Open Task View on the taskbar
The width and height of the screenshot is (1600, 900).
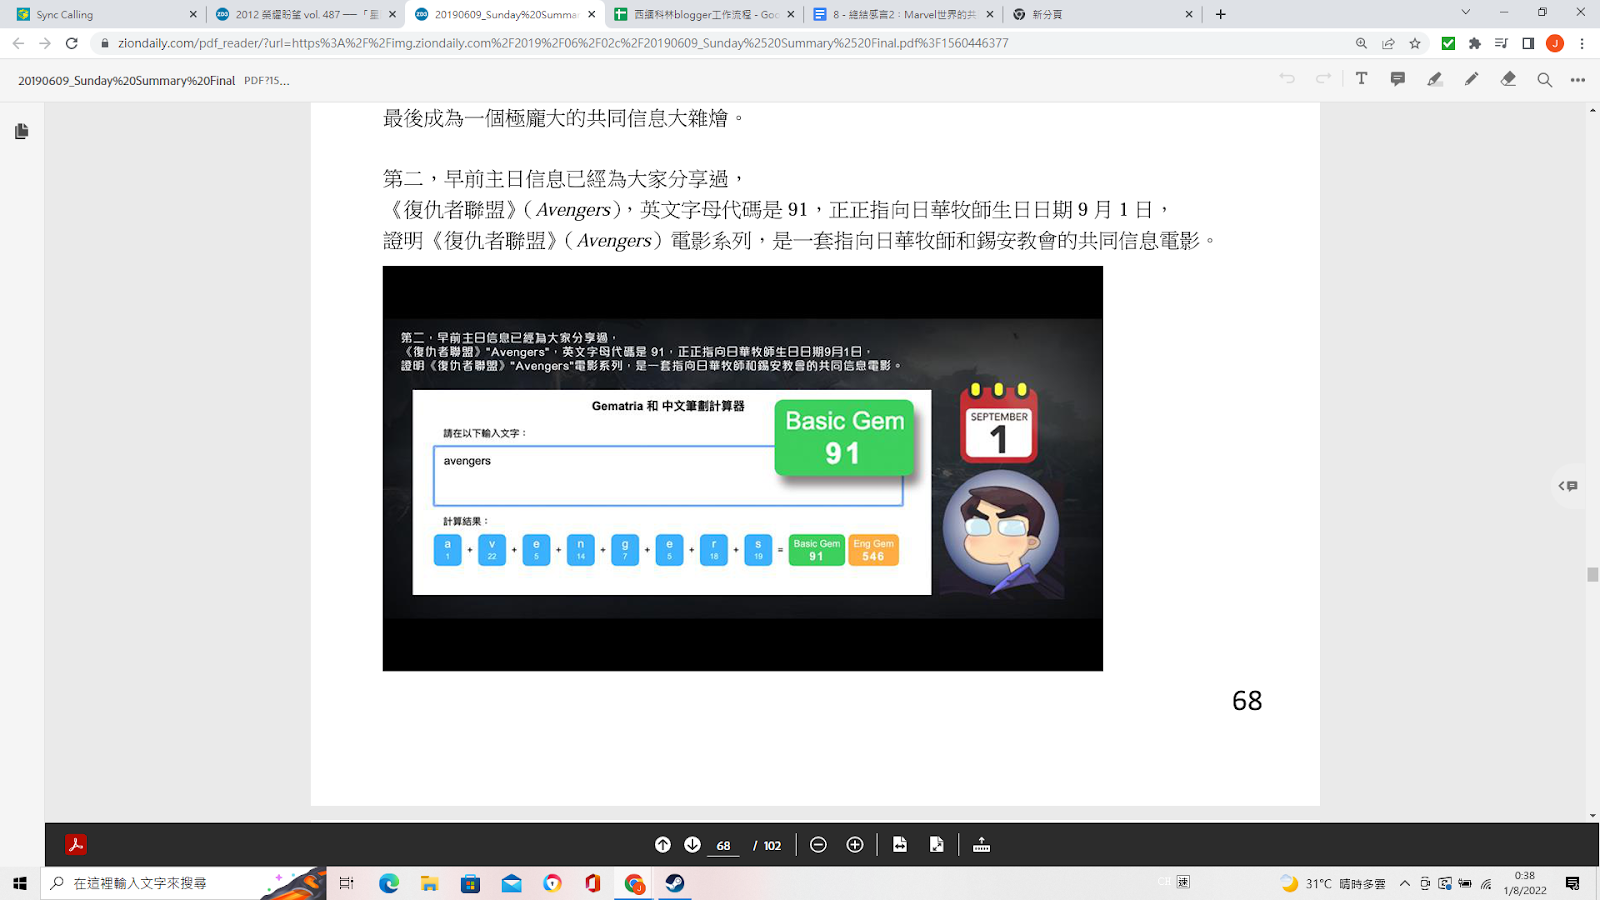coord(347,883)
